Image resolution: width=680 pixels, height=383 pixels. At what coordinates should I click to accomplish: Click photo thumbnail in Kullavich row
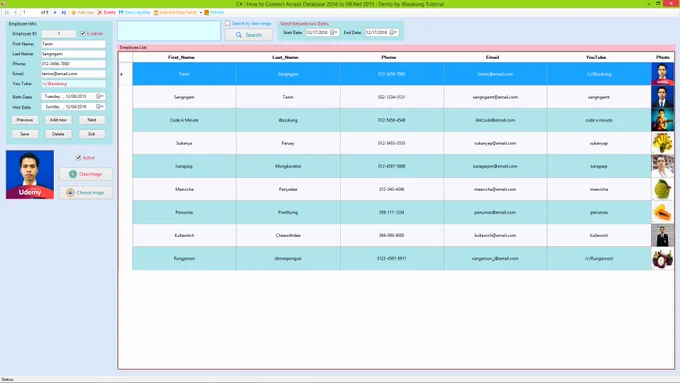tap(663, 236)
